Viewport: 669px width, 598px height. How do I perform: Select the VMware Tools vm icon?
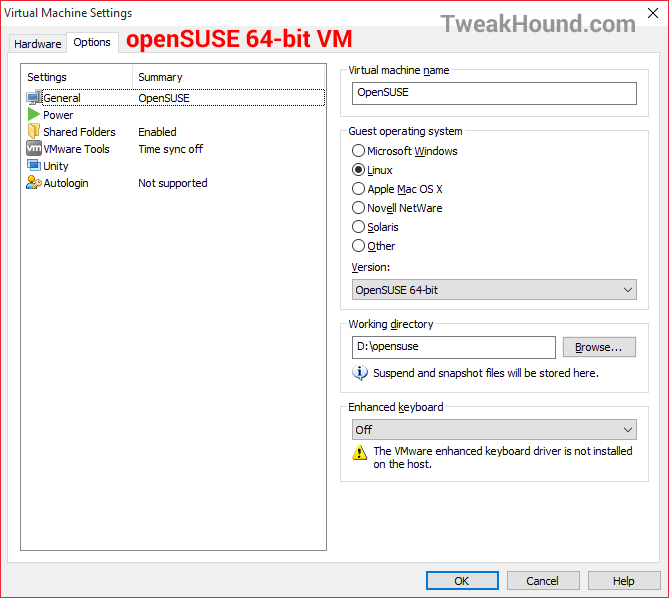tap(34, 148)
